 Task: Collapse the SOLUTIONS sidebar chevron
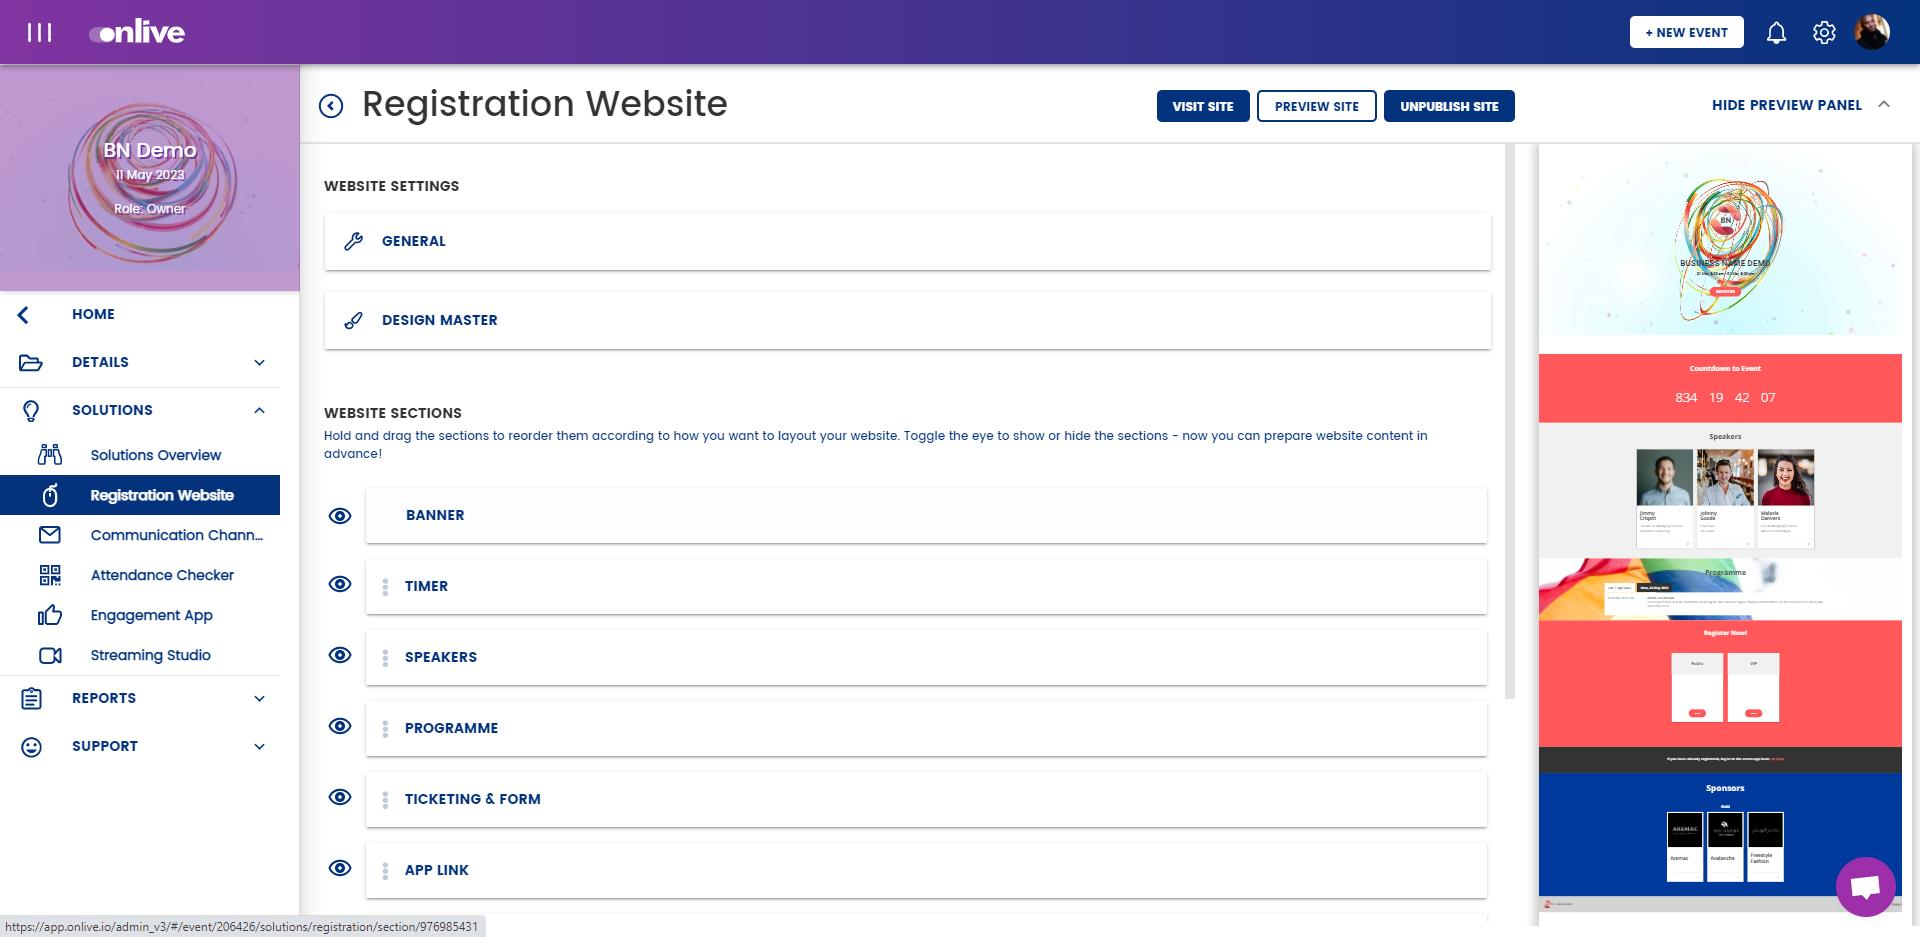259,410
